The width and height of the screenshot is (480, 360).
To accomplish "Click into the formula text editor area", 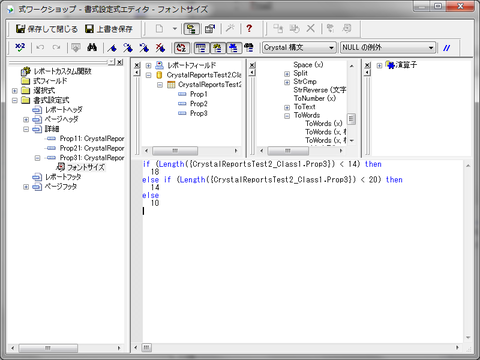I will tap(302, 251).
